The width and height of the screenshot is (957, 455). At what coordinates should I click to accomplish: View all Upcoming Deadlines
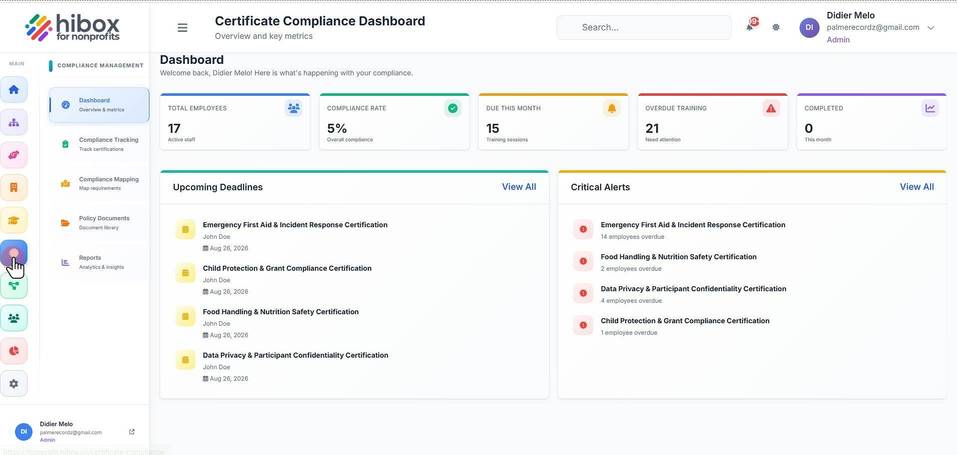[x=519, y=187]
